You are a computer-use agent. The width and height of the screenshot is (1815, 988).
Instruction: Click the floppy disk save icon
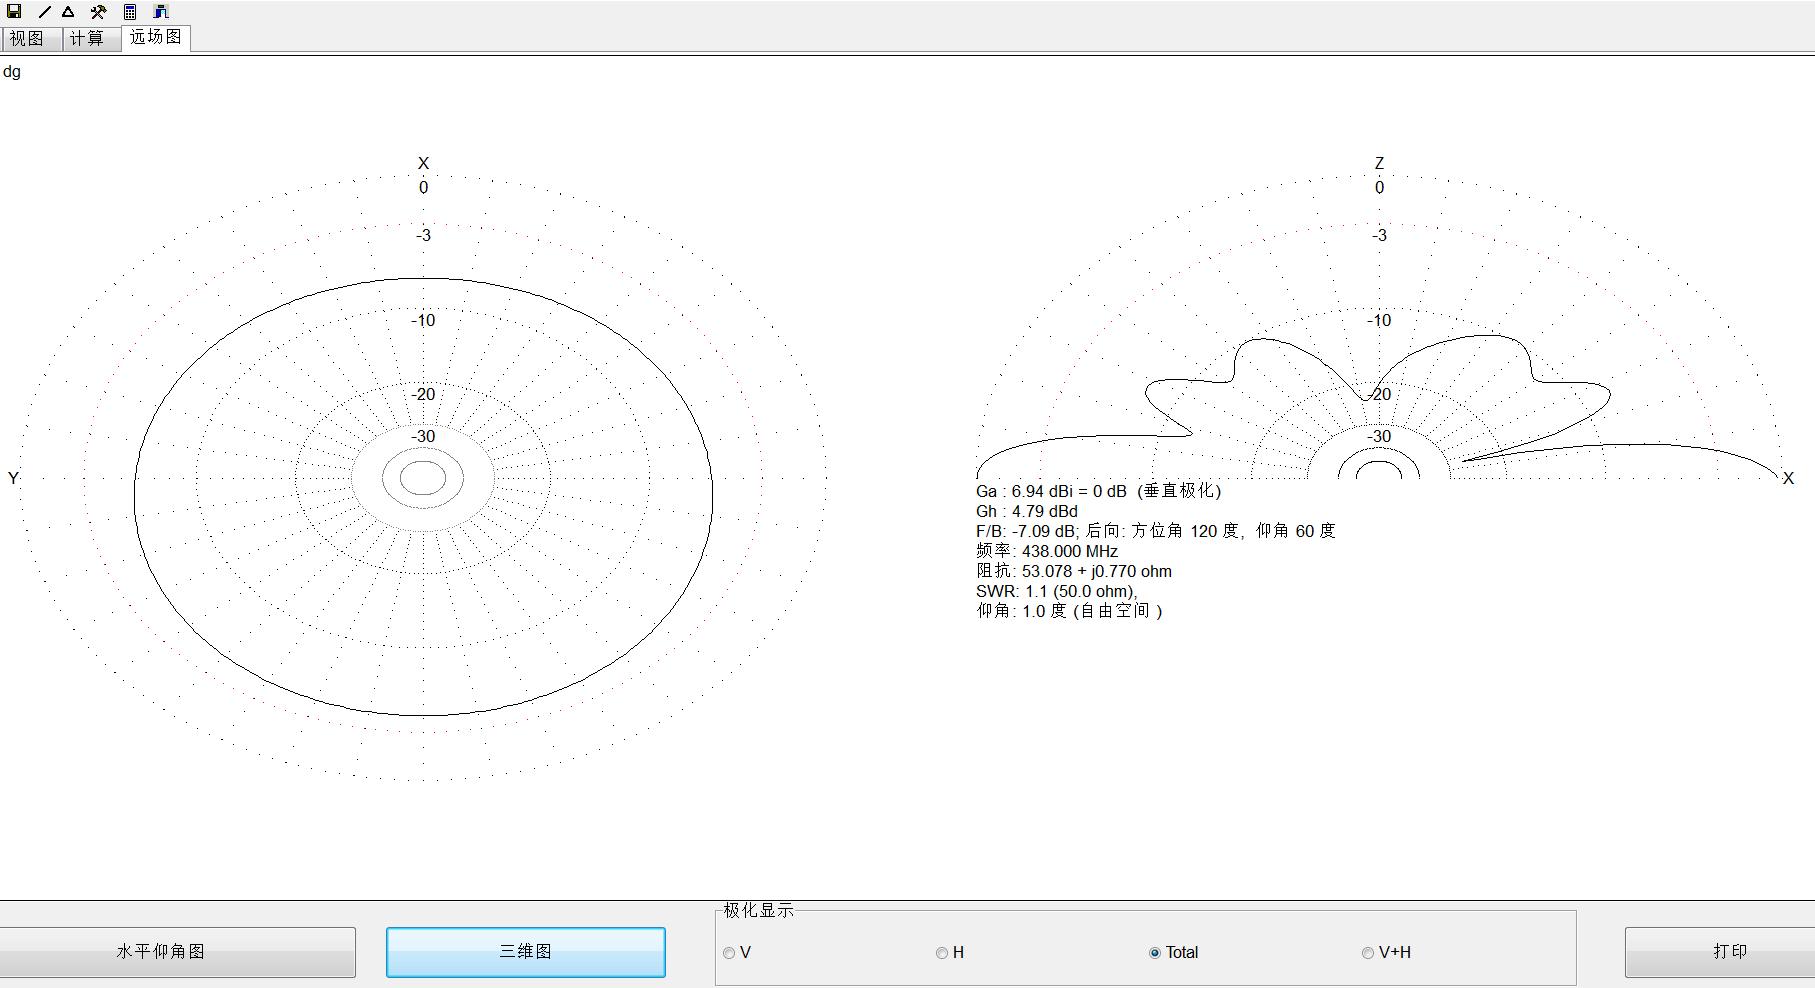[x=14, y=12]
